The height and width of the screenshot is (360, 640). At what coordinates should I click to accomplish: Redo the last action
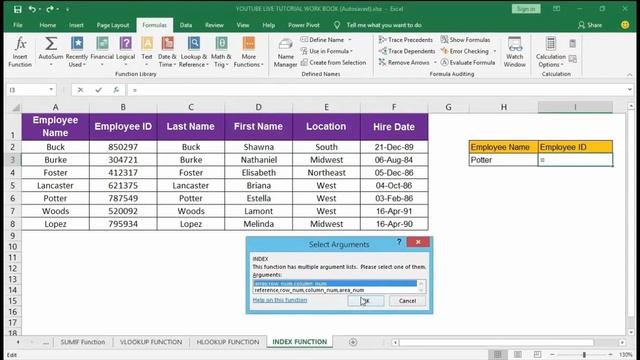pos(50,9)
